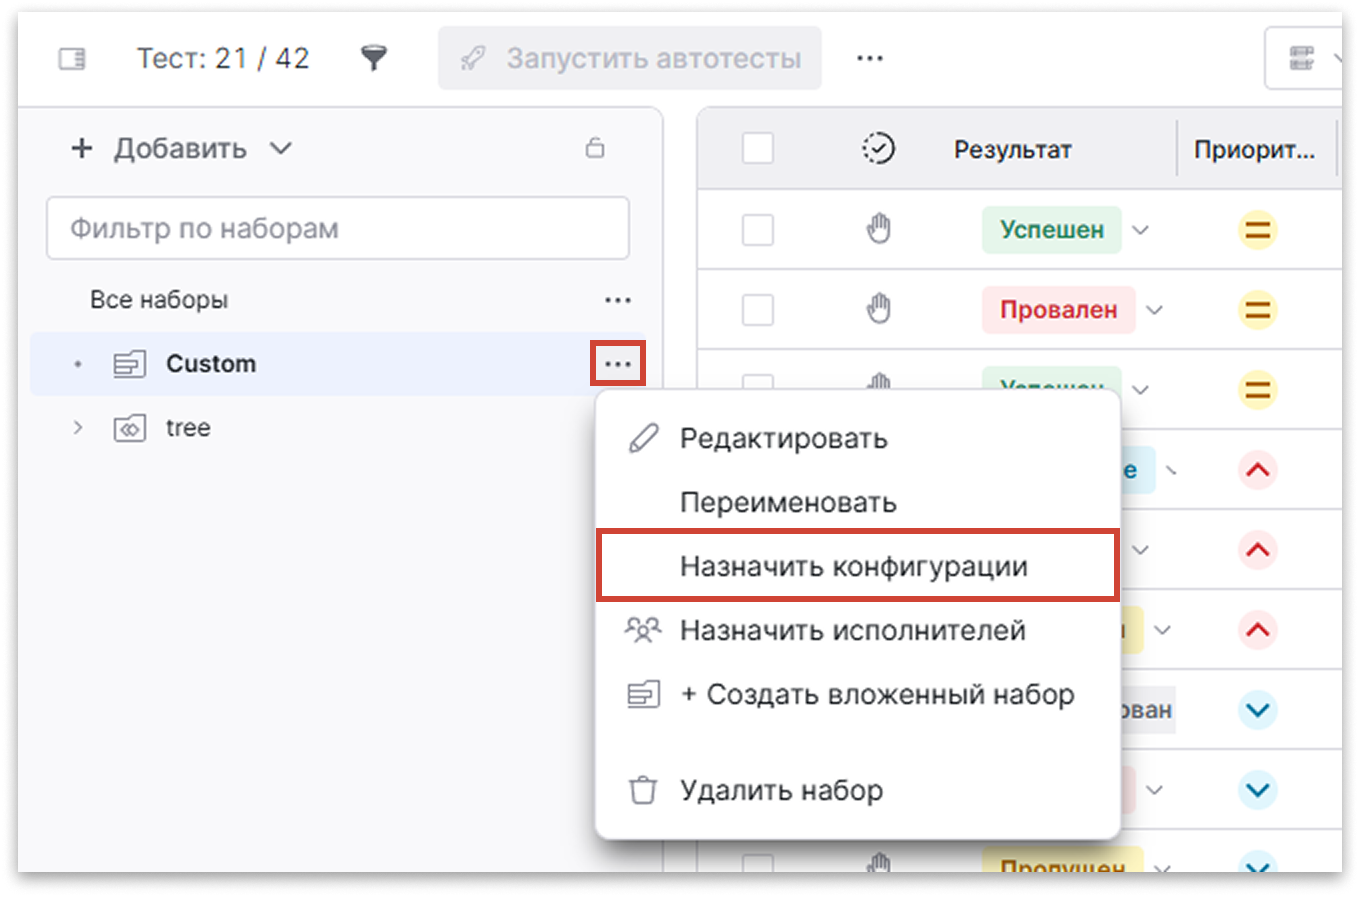Screen dimensions: 1360x898
Task: Open the Добавить dropdown
Action: [x=182, y=148]
